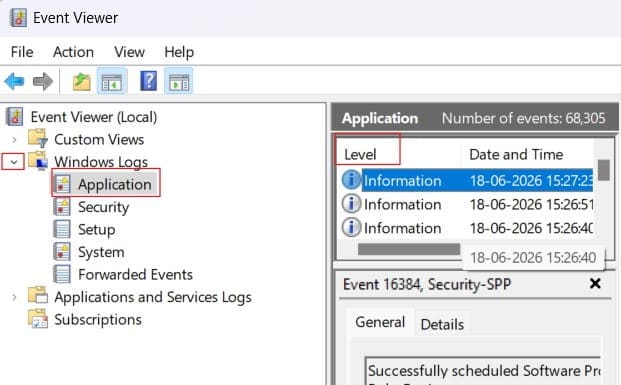Select the Security log tree item
This screenshot has height=385, width=621.
104,207
